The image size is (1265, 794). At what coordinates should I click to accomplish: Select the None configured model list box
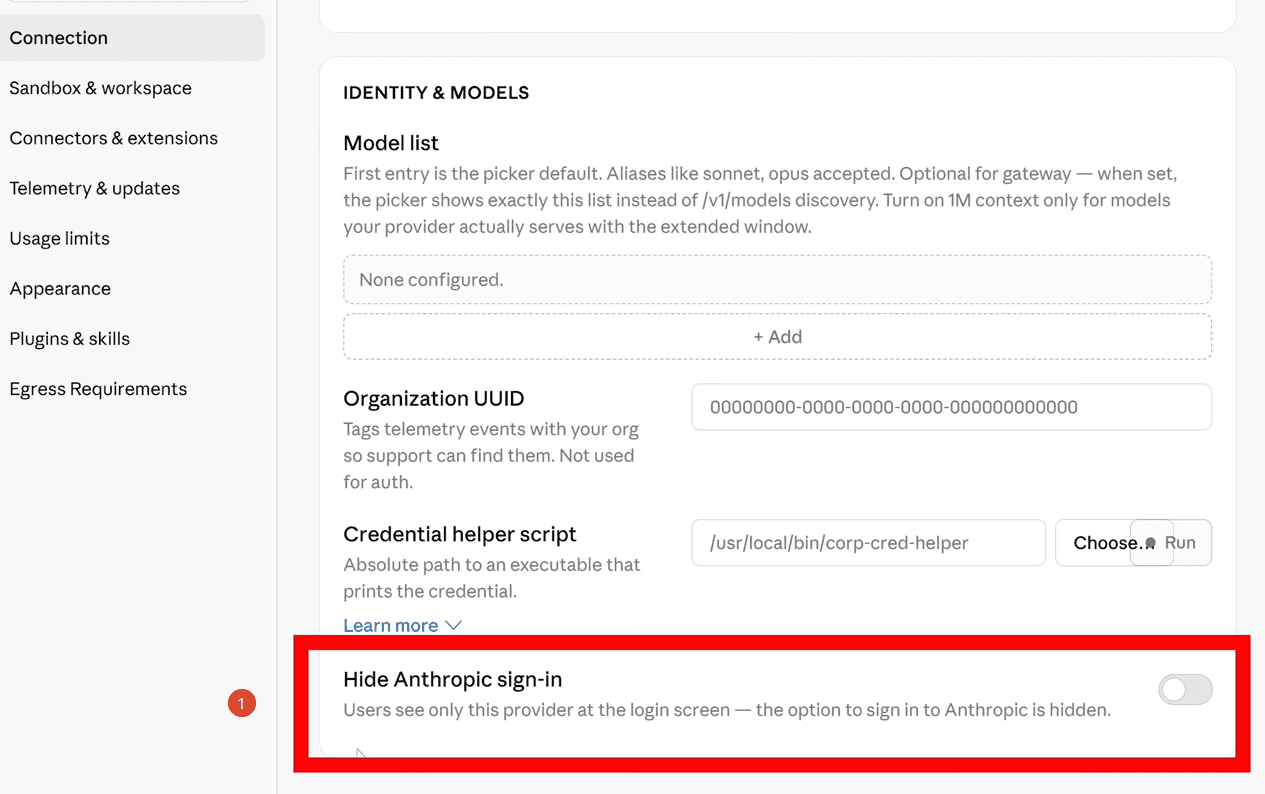(x=777, y=280)
